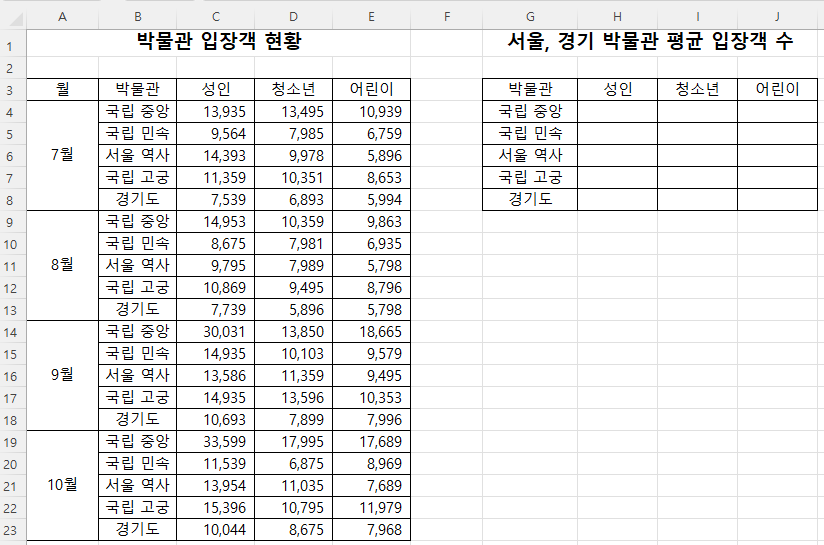Select empty 어린이 cell for 경기도 summary
This screenshot has width=824, height=545.
(778, 200)
